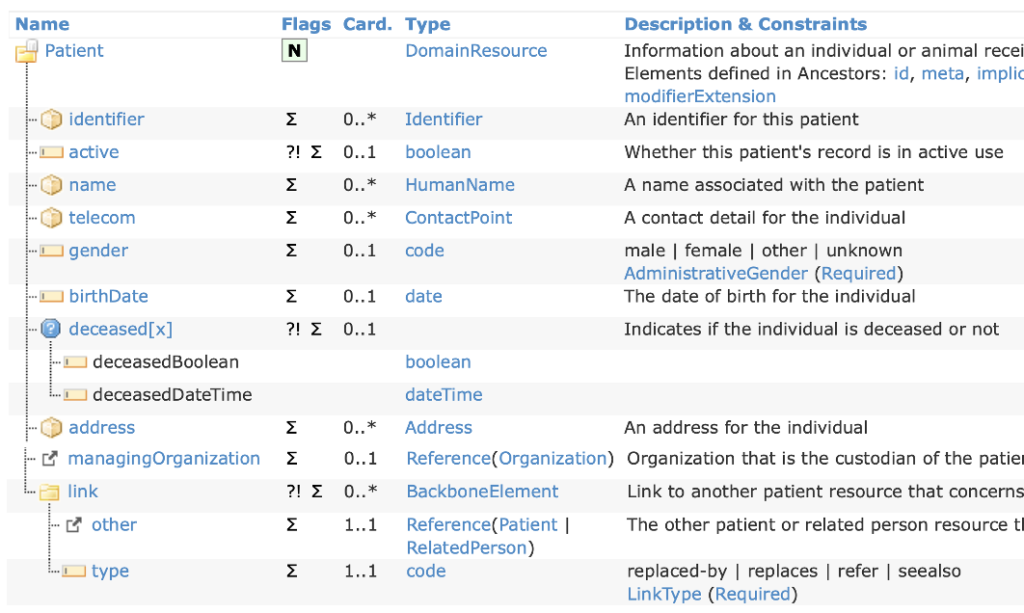The height and width of the screenshot is (613, 1024).
Task: Open the boolean type link for active
Action: coord(438,152)
